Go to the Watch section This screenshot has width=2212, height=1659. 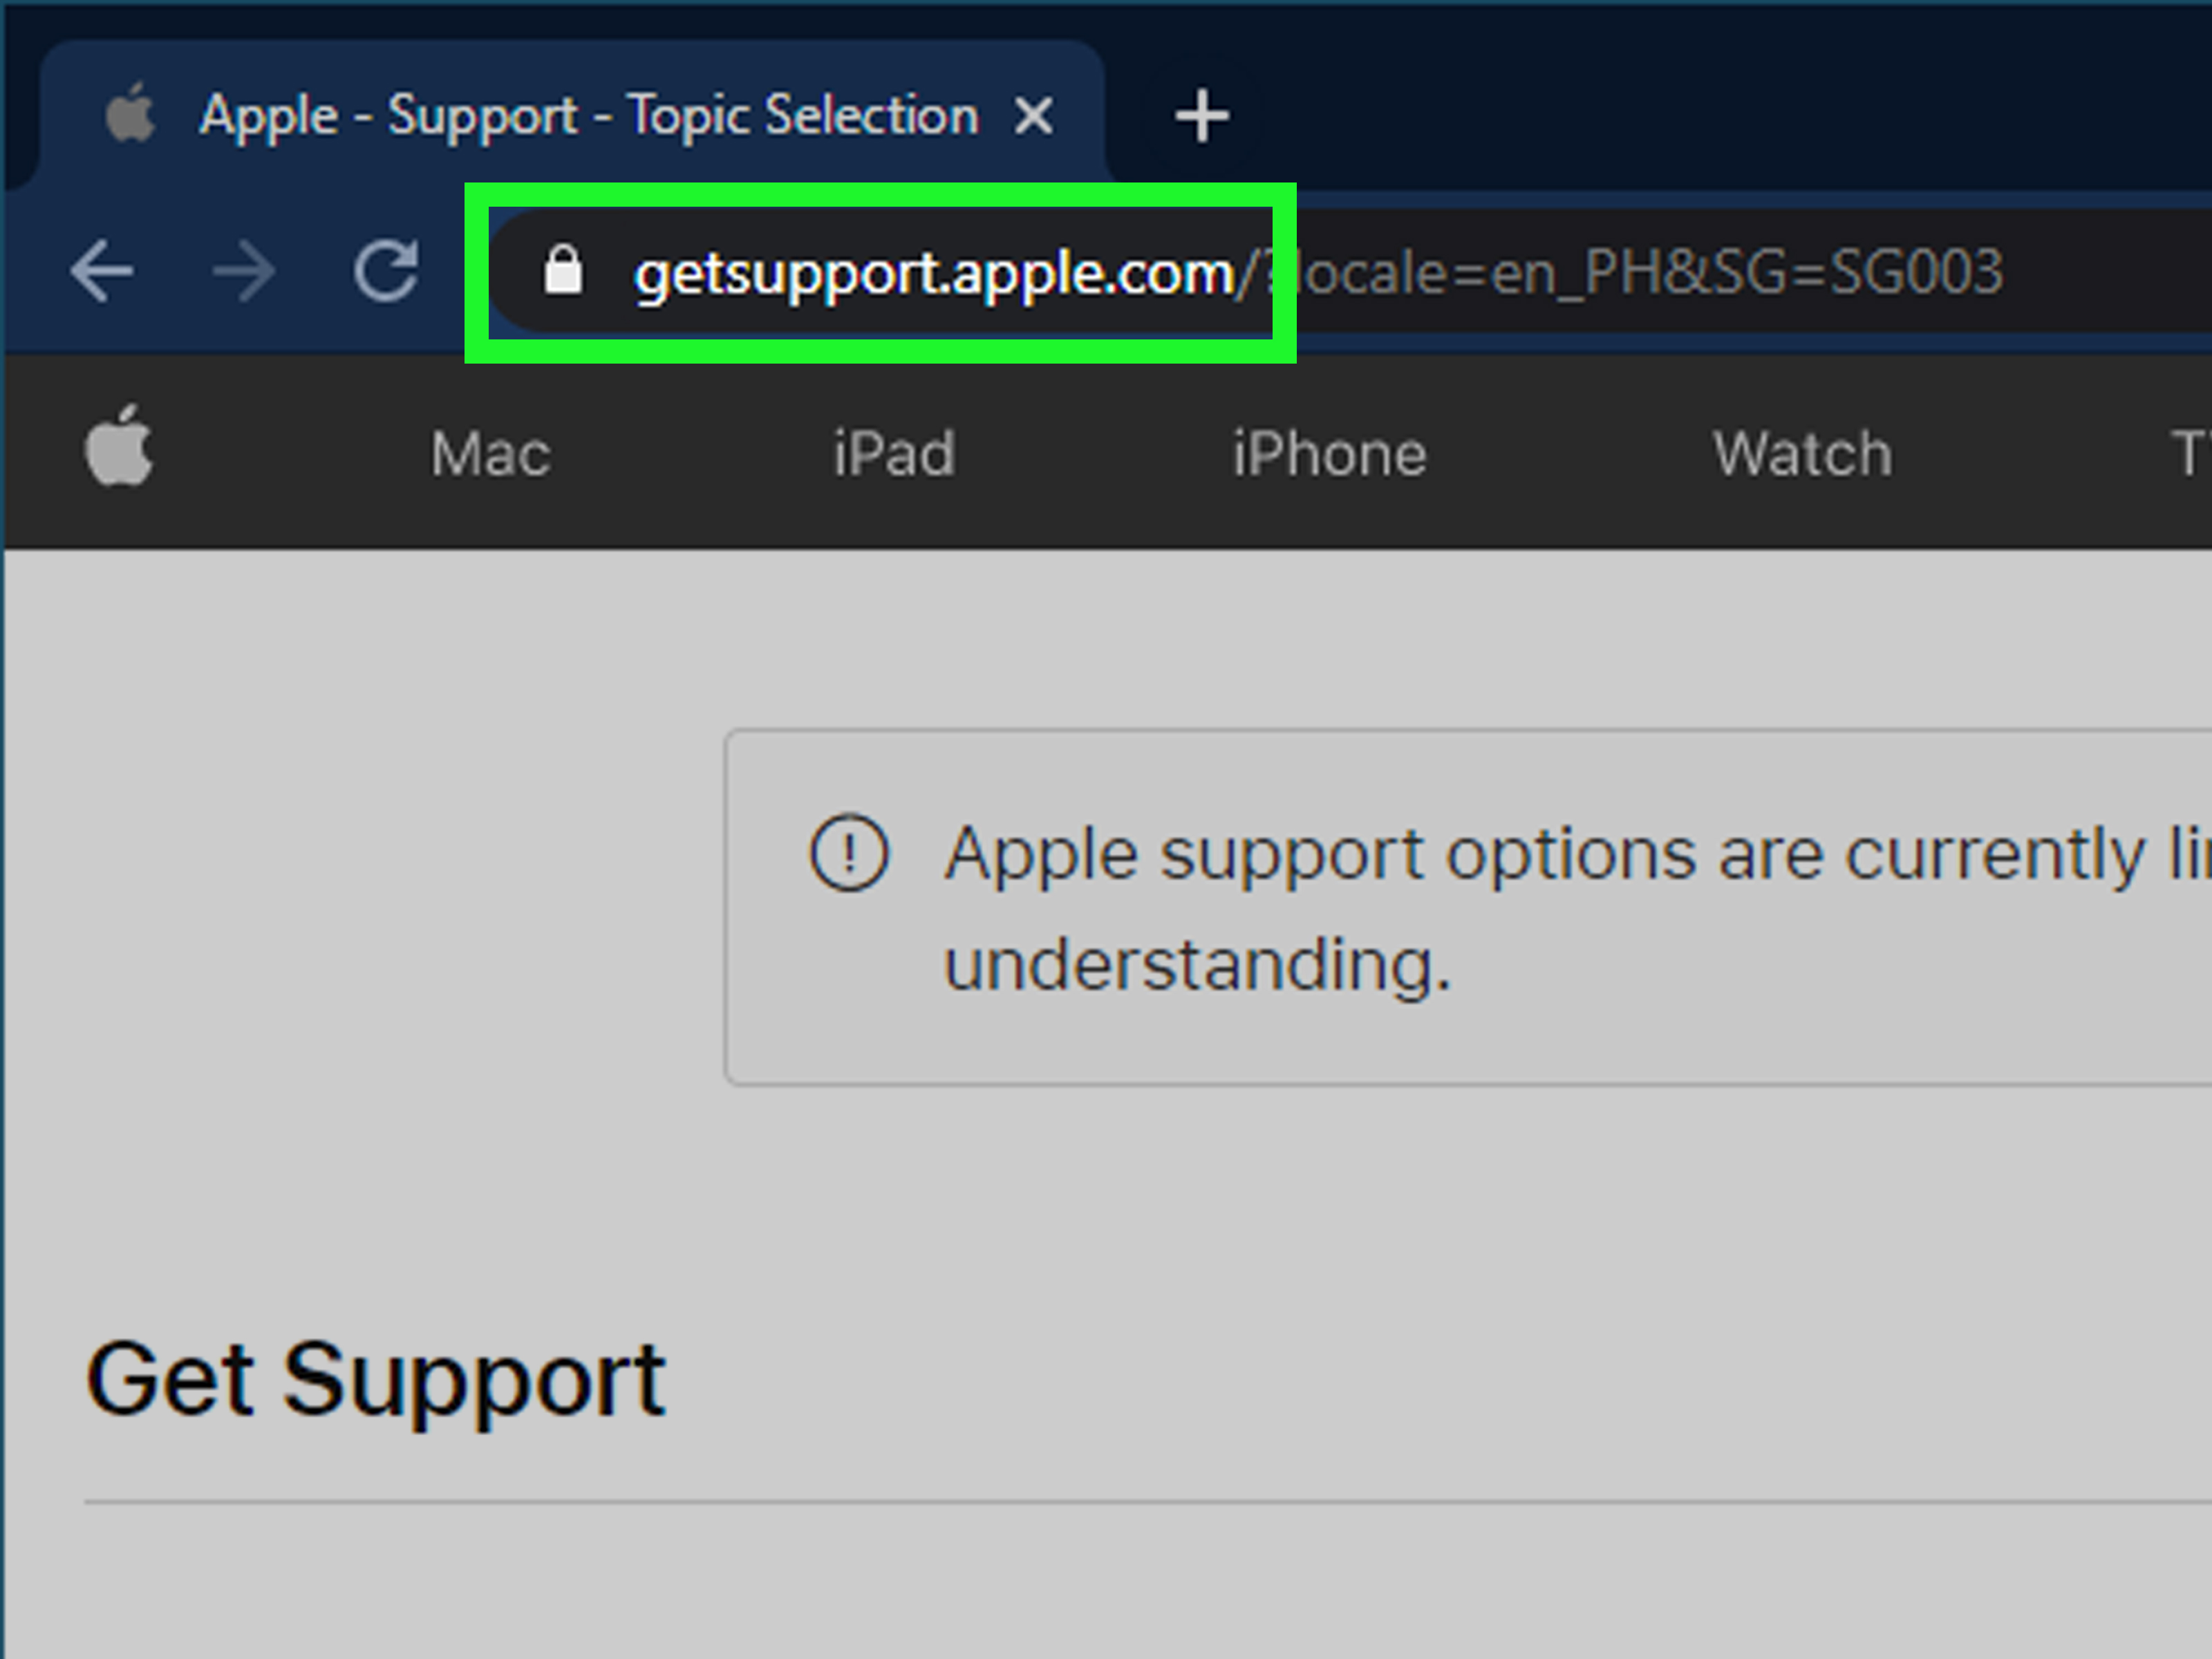point(1802,454)
